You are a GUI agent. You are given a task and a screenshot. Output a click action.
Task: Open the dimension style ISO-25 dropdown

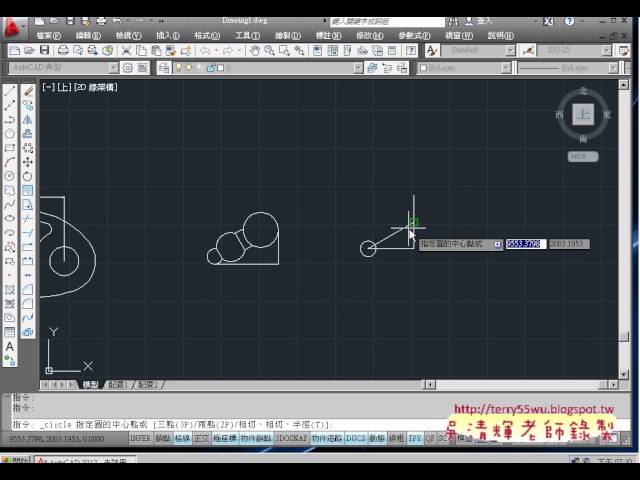(607, 51)
